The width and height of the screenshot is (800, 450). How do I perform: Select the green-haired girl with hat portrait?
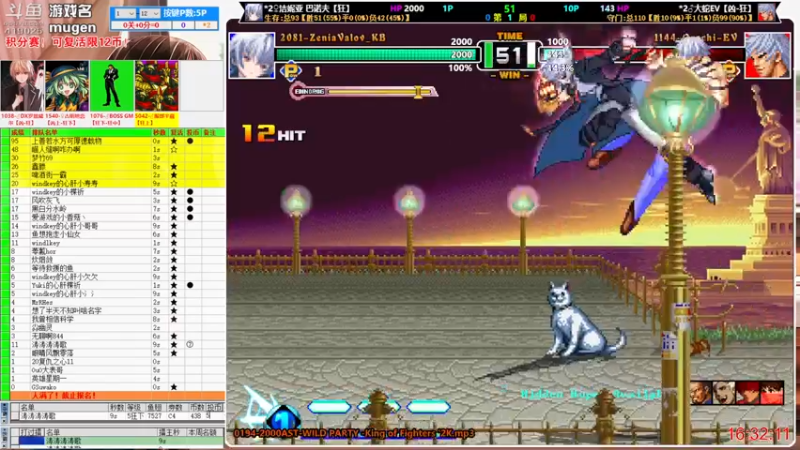tap(67, 86)
